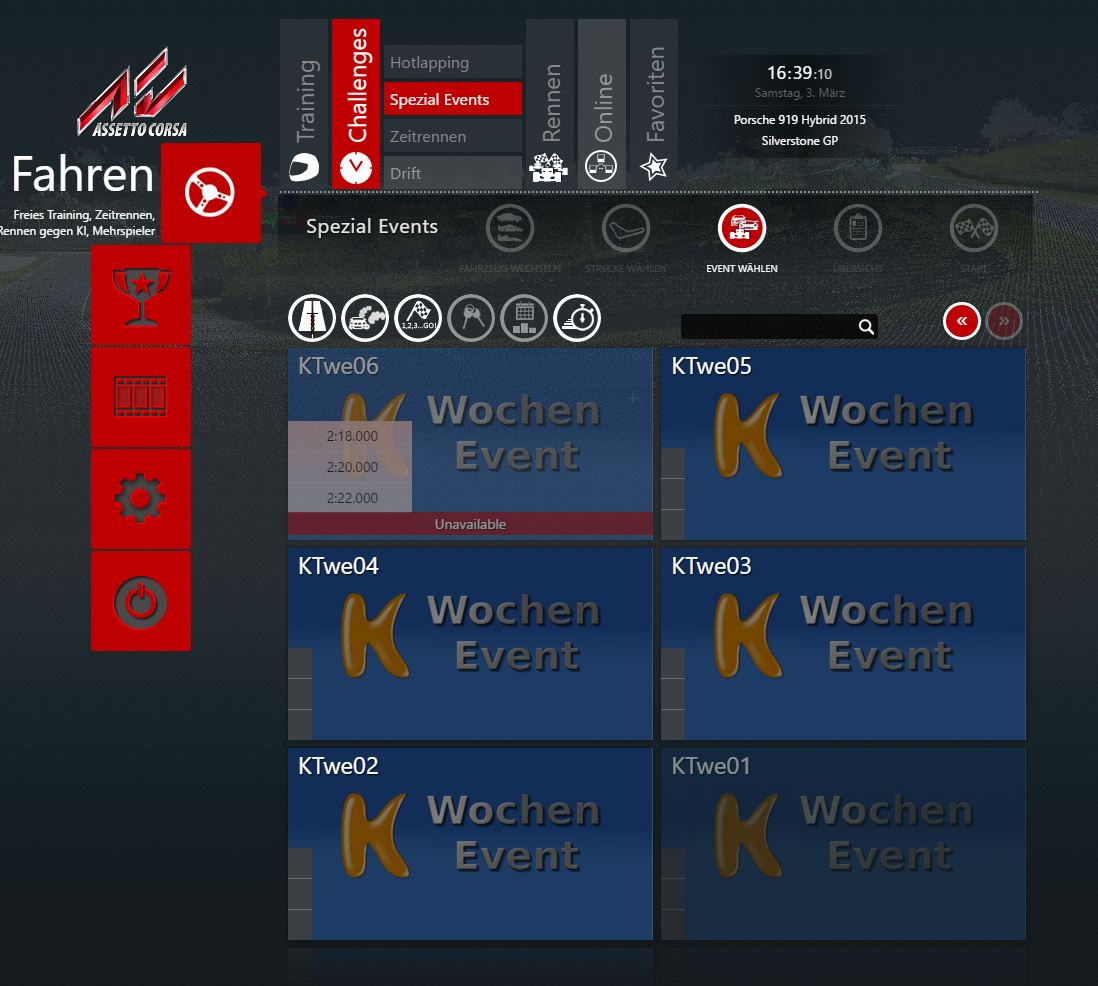
Task: Click the Assetto Corsa logo
Action: click(x=132, y=93)
